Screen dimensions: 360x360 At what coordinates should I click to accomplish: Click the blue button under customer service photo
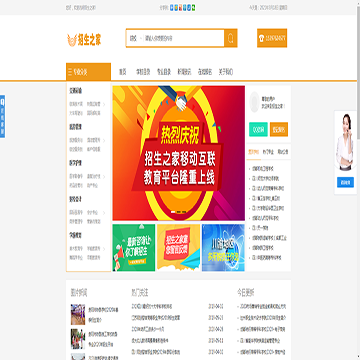pos(345,182)
